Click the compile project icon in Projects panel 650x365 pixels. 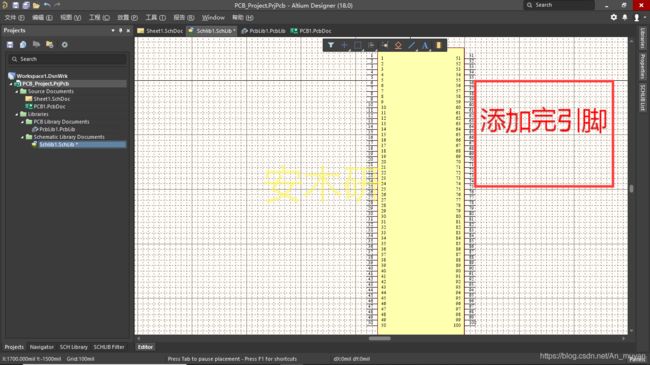point(23,44)
